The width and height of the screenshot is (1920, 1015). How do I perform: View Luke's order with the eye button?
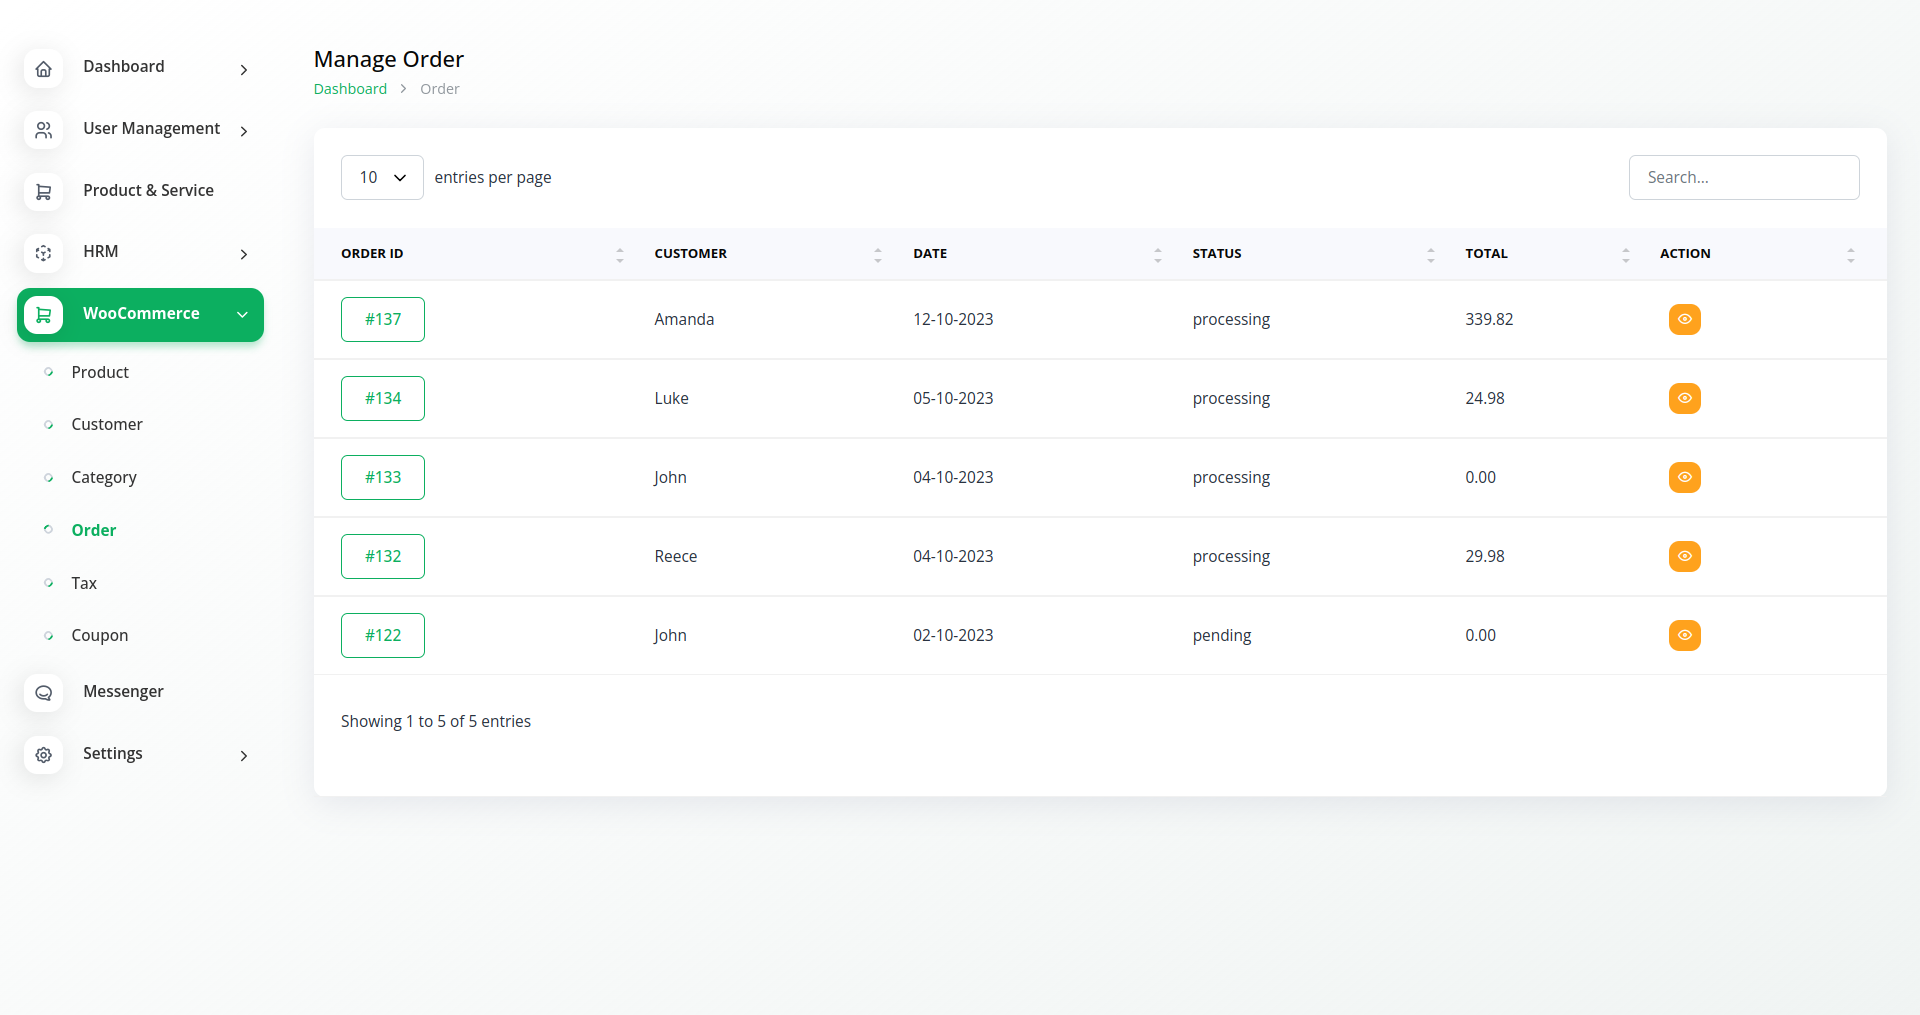pyautogui.click(x=1684, y=398)
